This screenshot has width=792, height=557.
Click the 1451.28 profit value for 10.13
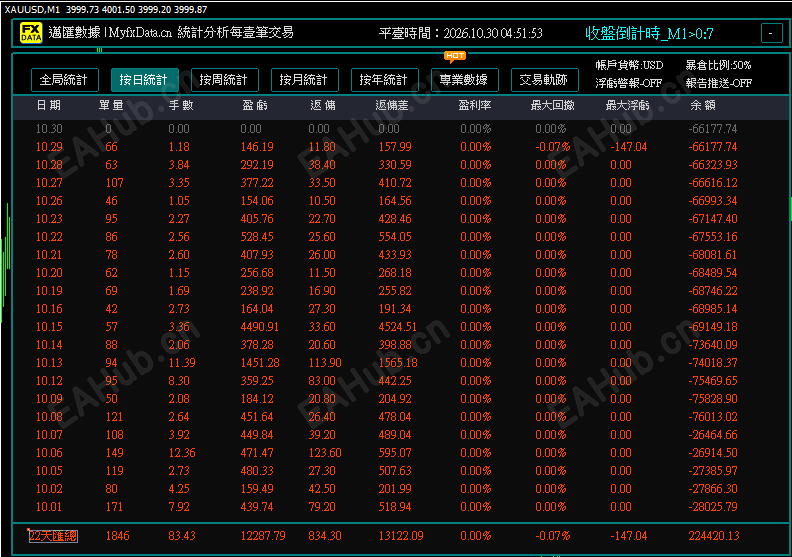pos(260,363)
